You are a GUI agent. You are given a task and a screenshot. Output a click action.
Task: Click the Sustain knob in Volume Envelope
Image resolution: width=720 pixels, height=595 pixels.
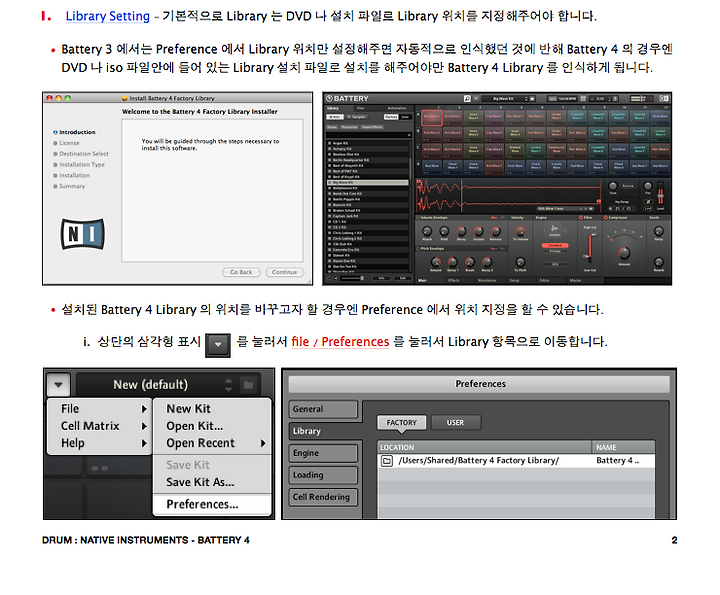478,231
